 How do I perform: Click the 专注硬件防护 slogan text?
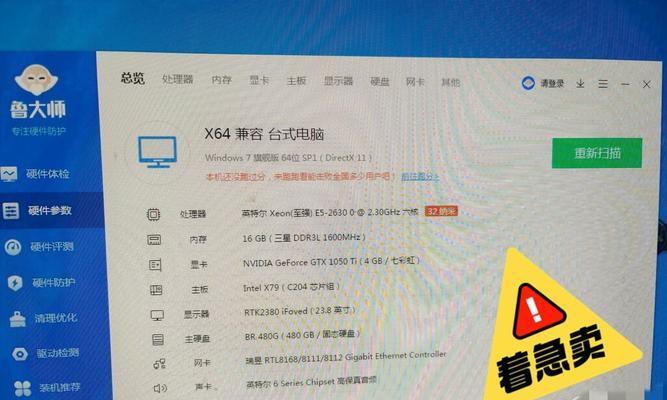point(39,131)
